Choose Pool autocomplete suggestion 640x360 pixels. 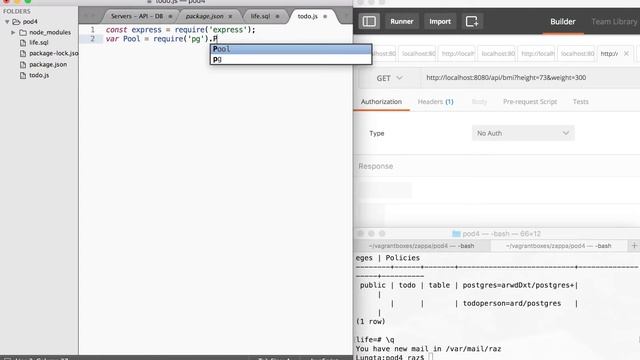(x=291, y=49)
